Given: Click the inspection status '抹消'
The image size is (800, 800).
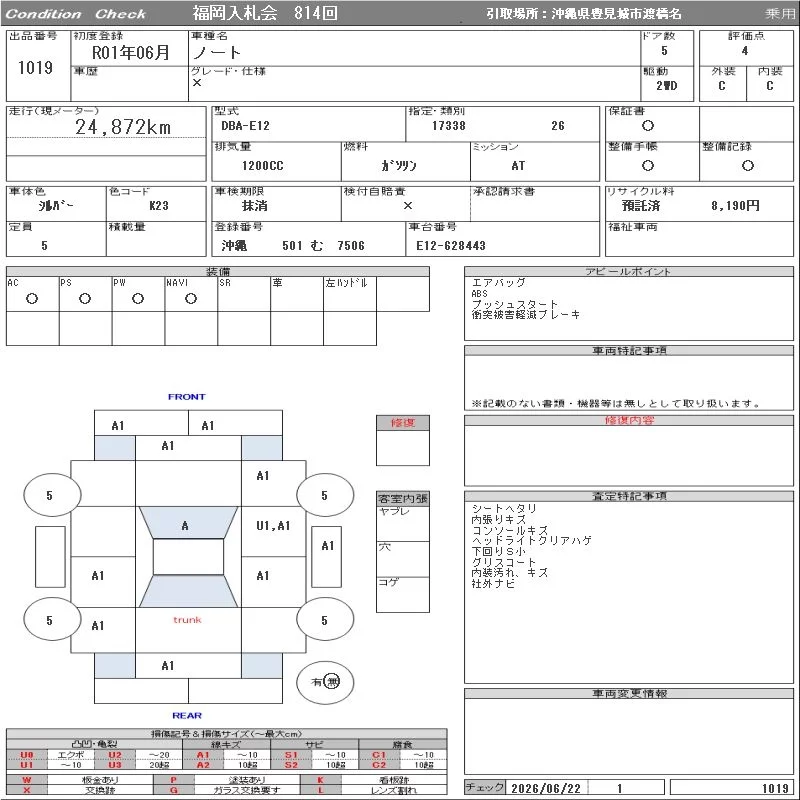Looking at the screenshot, I should point(255,206).
